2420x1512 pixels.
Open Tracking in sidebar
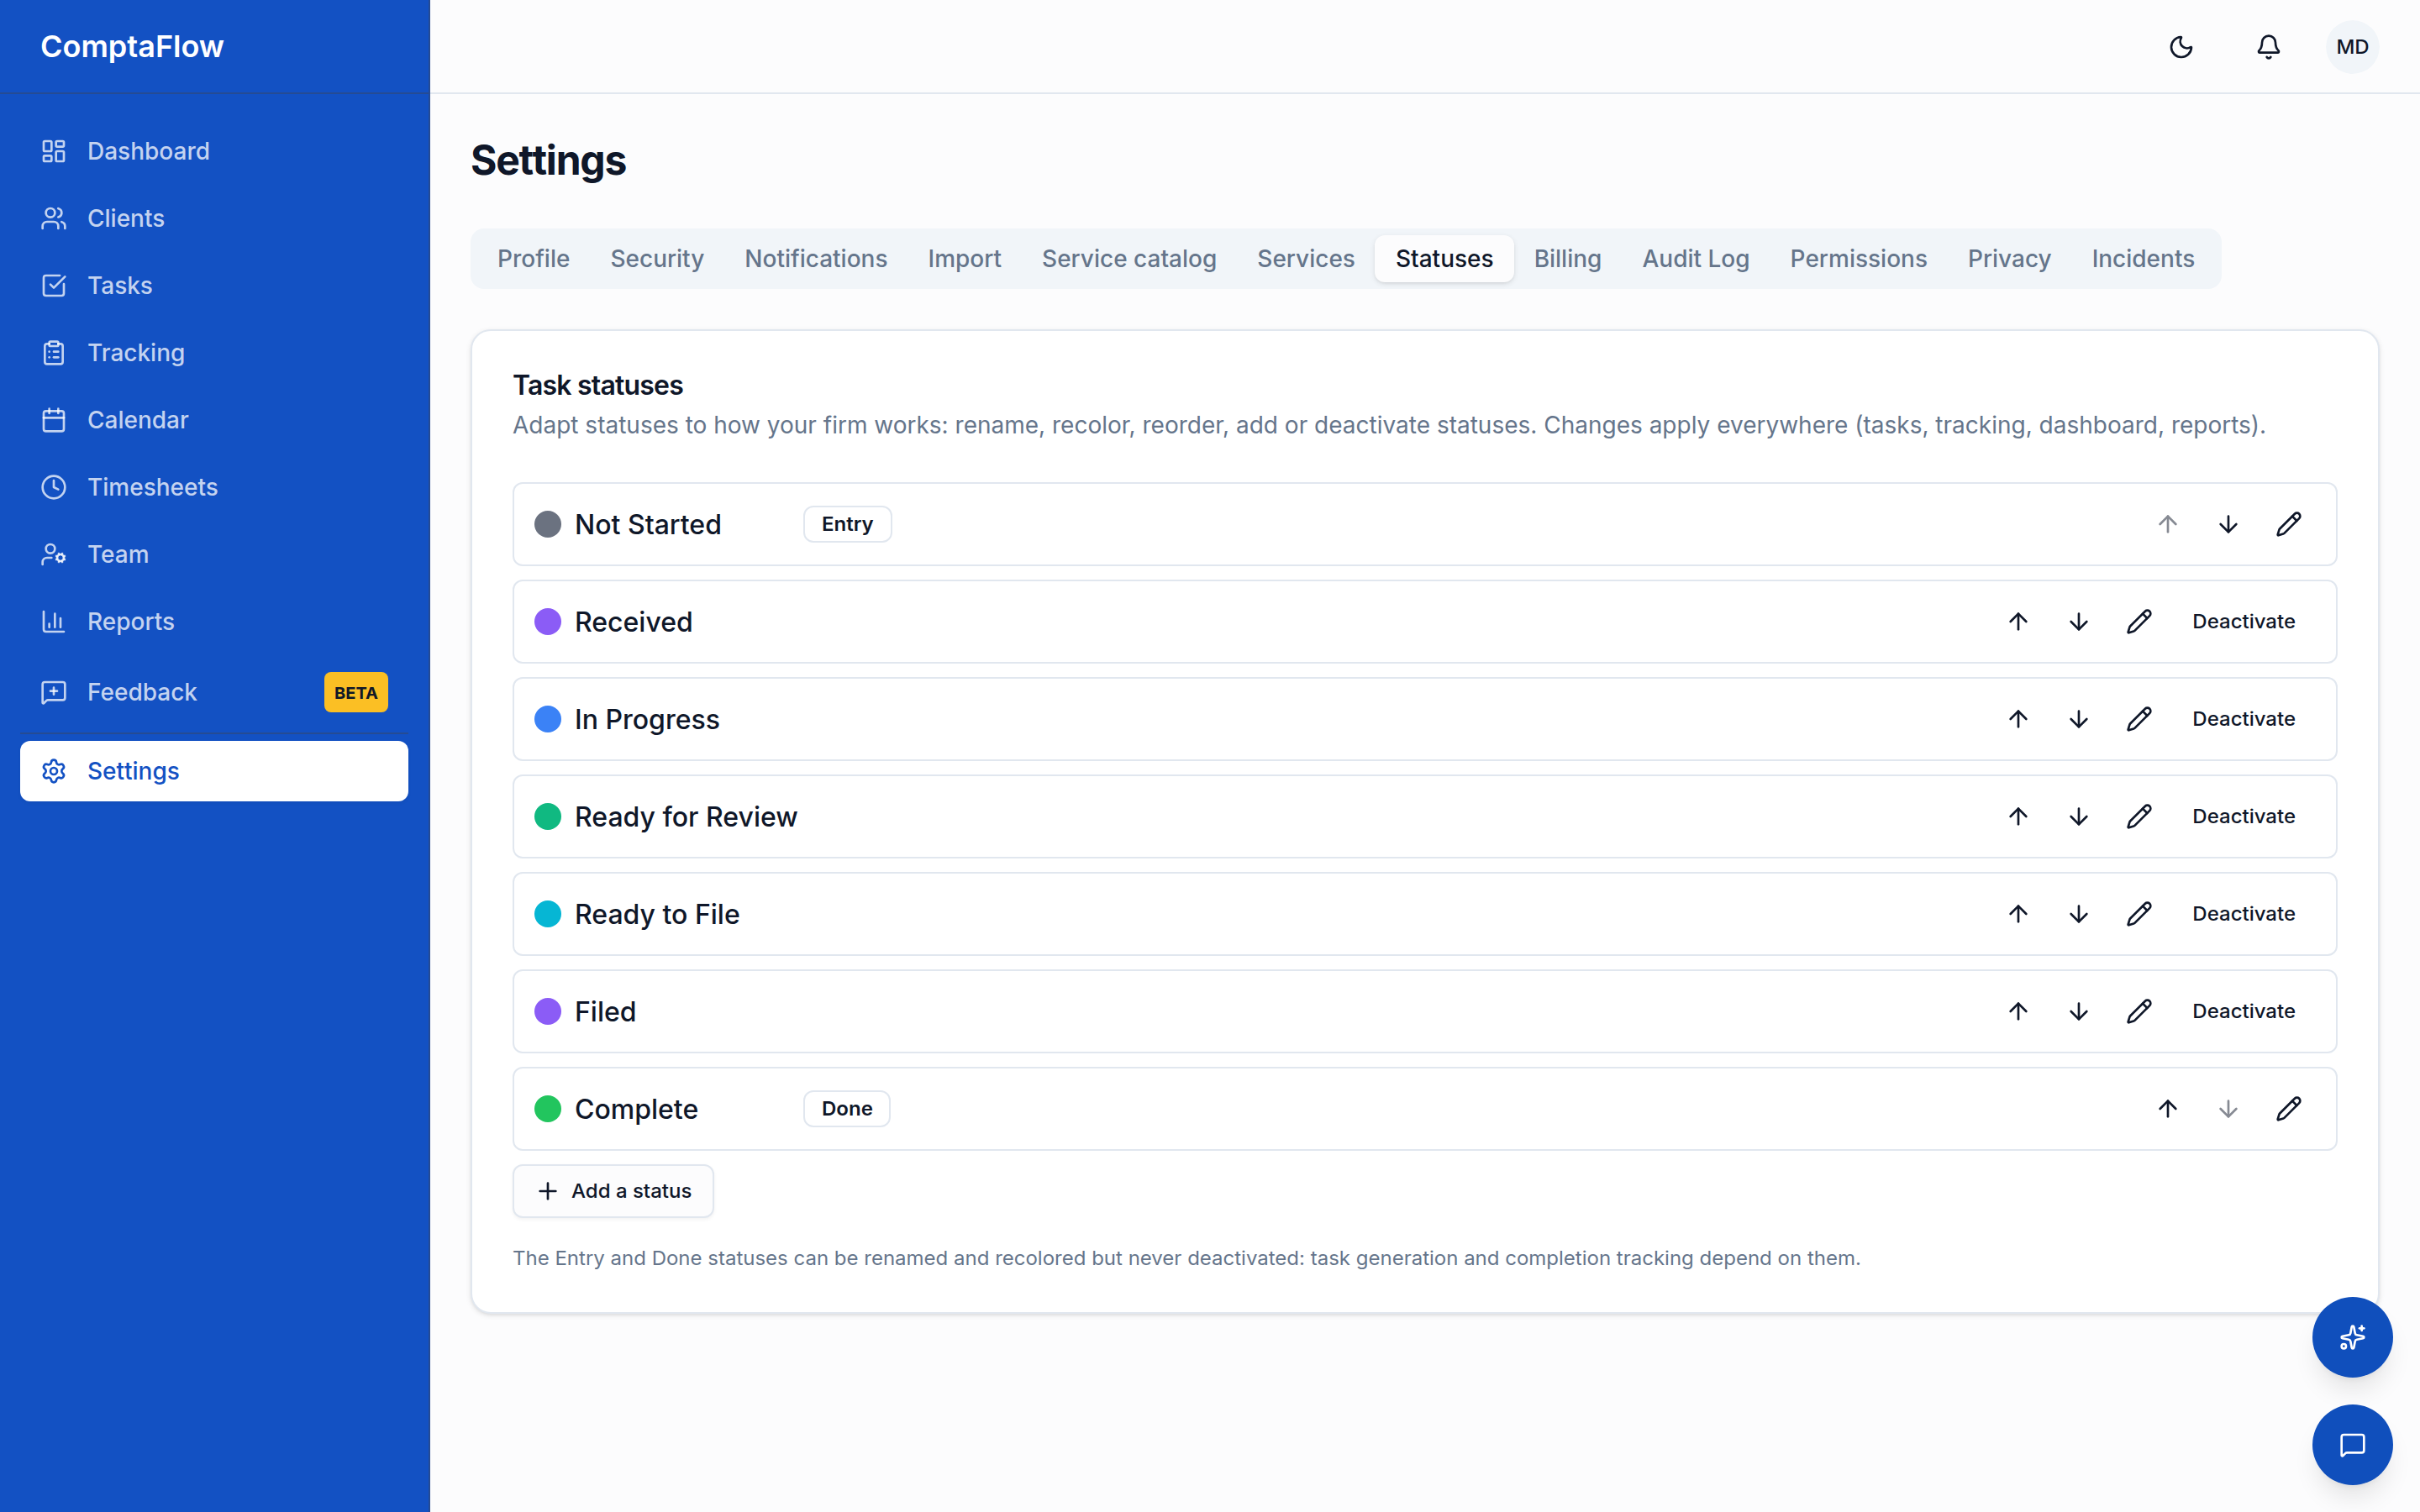(x=214, y=353)
